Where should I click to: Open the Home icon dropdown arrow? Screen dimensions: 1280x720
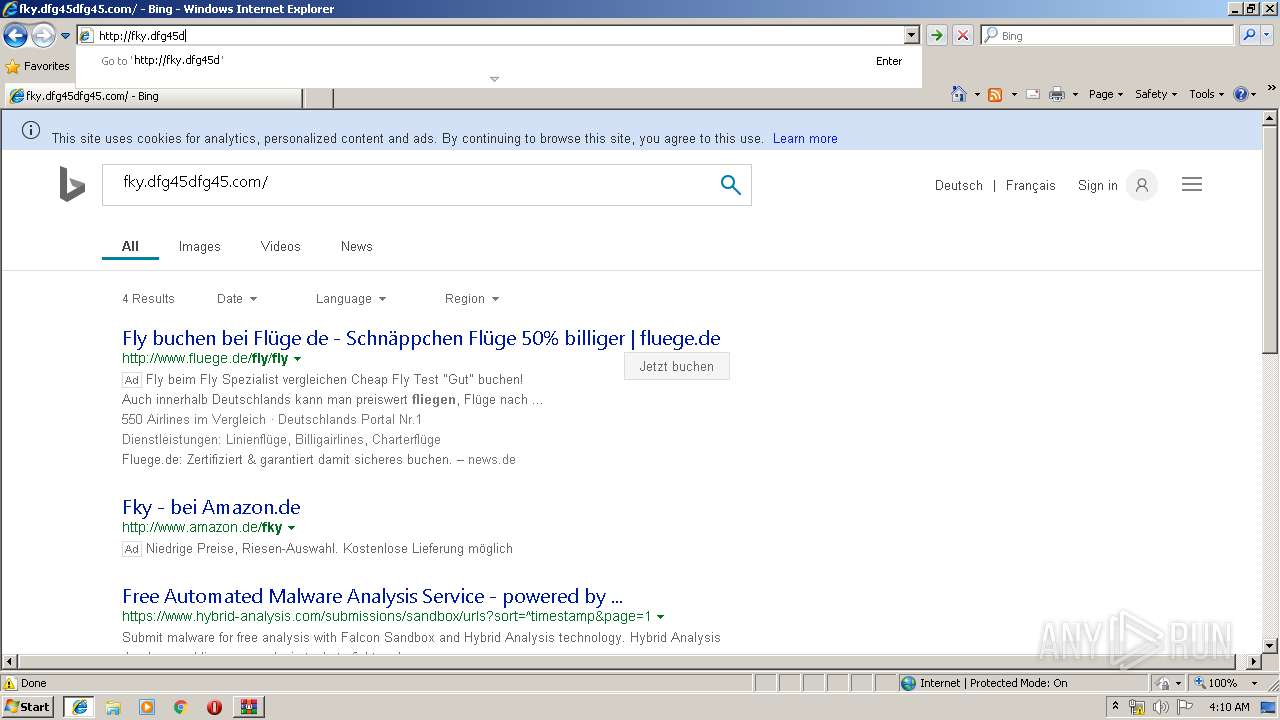977,94
